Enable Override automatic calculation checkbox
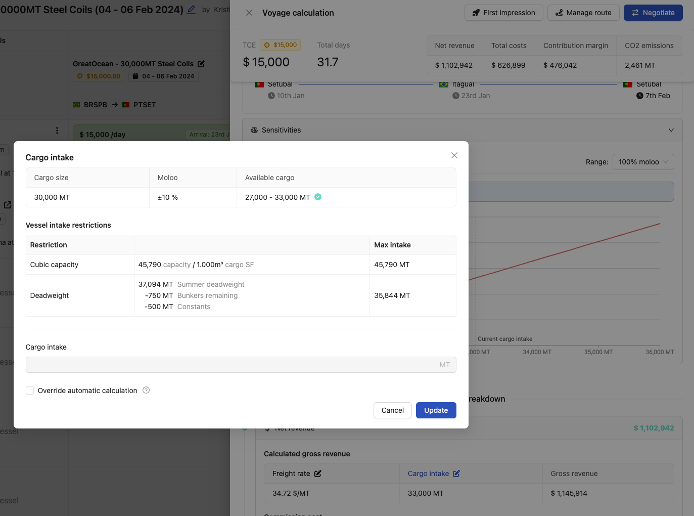694x516 pixels. pos(30,390)
